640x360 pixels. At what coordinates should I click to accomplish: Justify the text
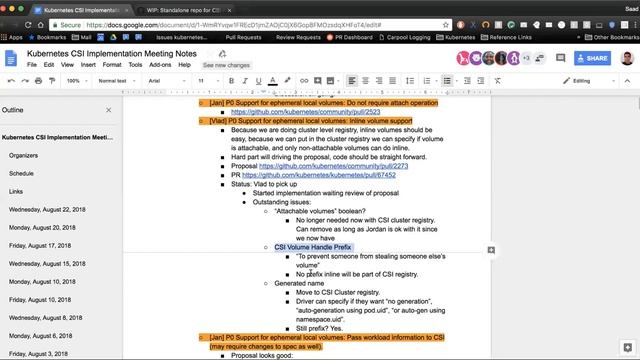(392, 81)
